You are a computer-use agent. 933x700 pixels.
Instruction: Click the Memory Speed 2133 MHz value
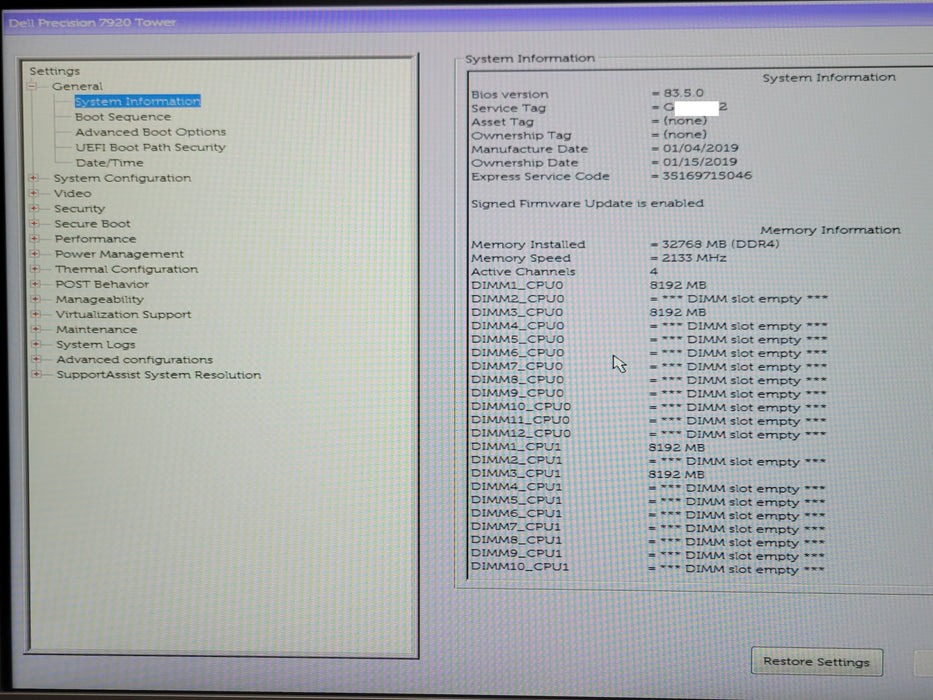(694, 258)
